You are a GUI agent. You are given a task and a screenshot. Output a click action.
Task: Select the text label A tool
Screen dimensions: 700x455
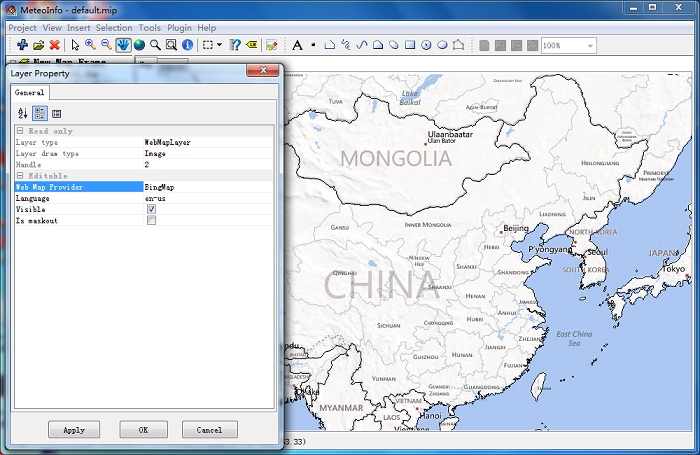click(297, 45)
